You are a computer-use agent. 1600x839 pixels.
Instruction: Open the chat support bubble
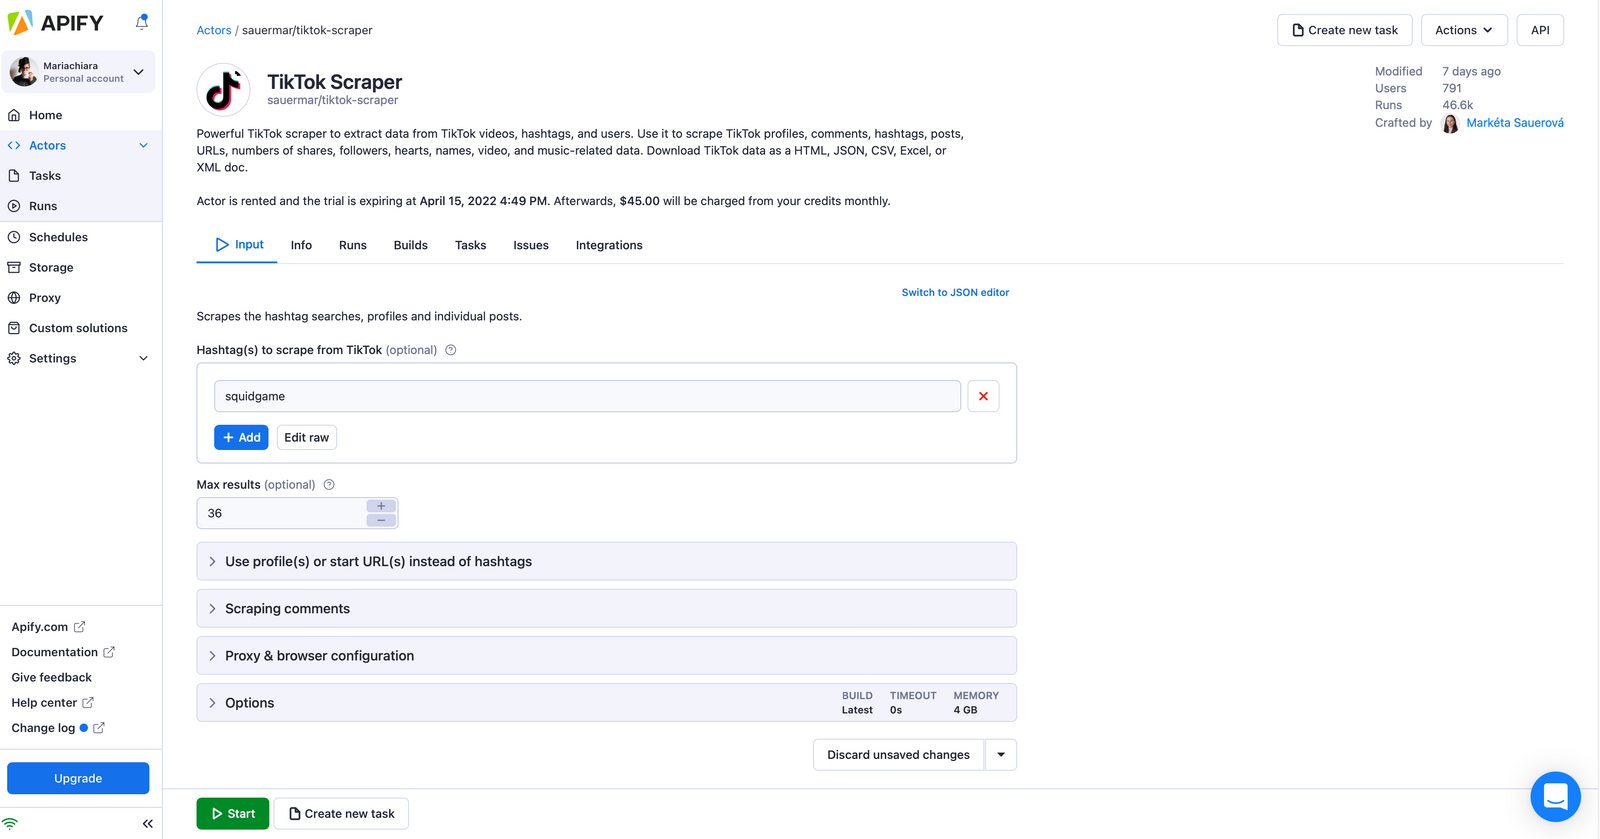[x=1555, y=797]
